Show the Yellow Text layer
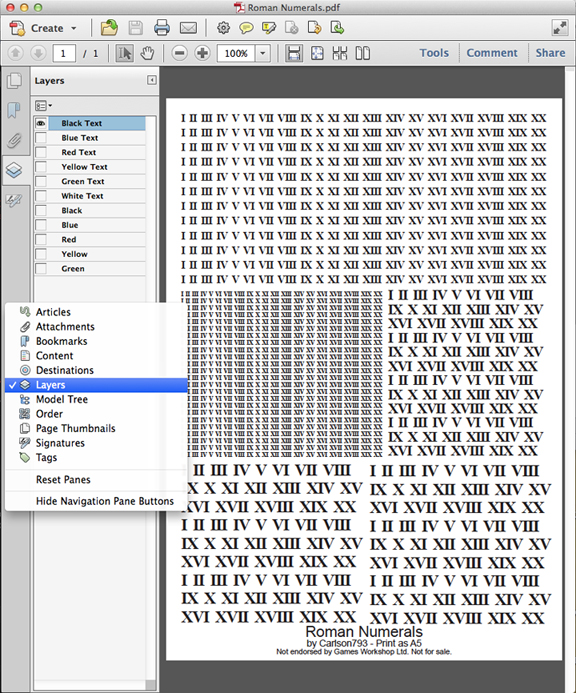This screenshot has height=693, width=576. (x=41, y=167)
